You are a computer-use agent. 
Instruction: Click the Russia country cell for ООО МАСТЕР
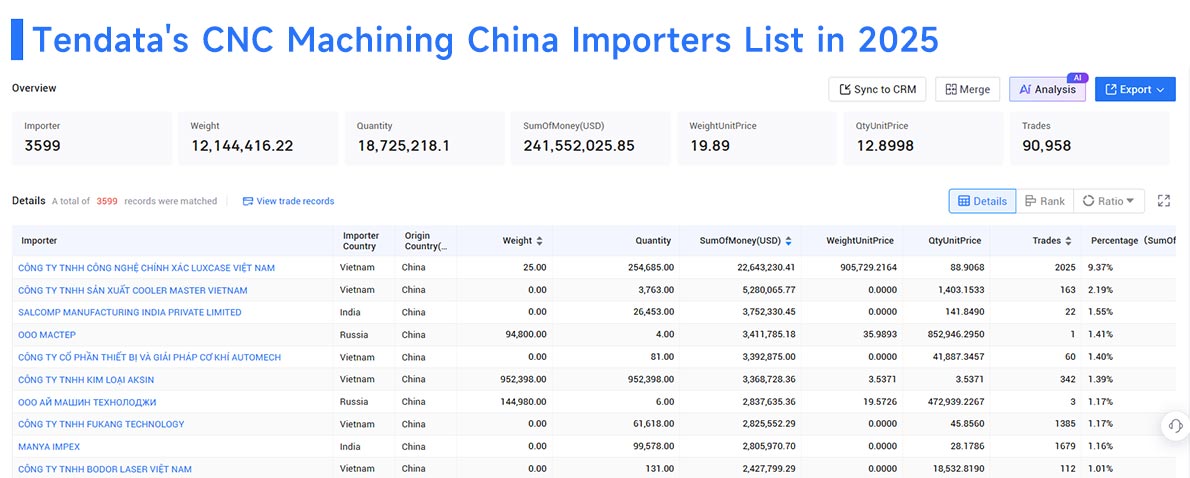point(354,335)
